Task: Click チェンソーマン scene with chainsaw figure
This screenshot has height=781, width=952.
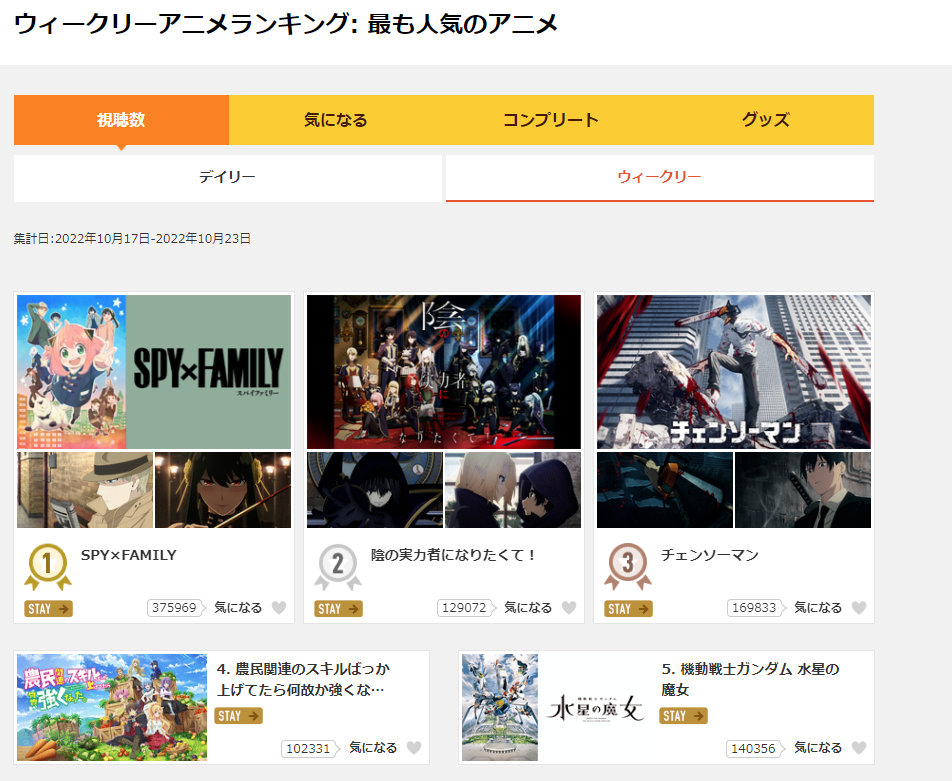Action: (665, 490)
